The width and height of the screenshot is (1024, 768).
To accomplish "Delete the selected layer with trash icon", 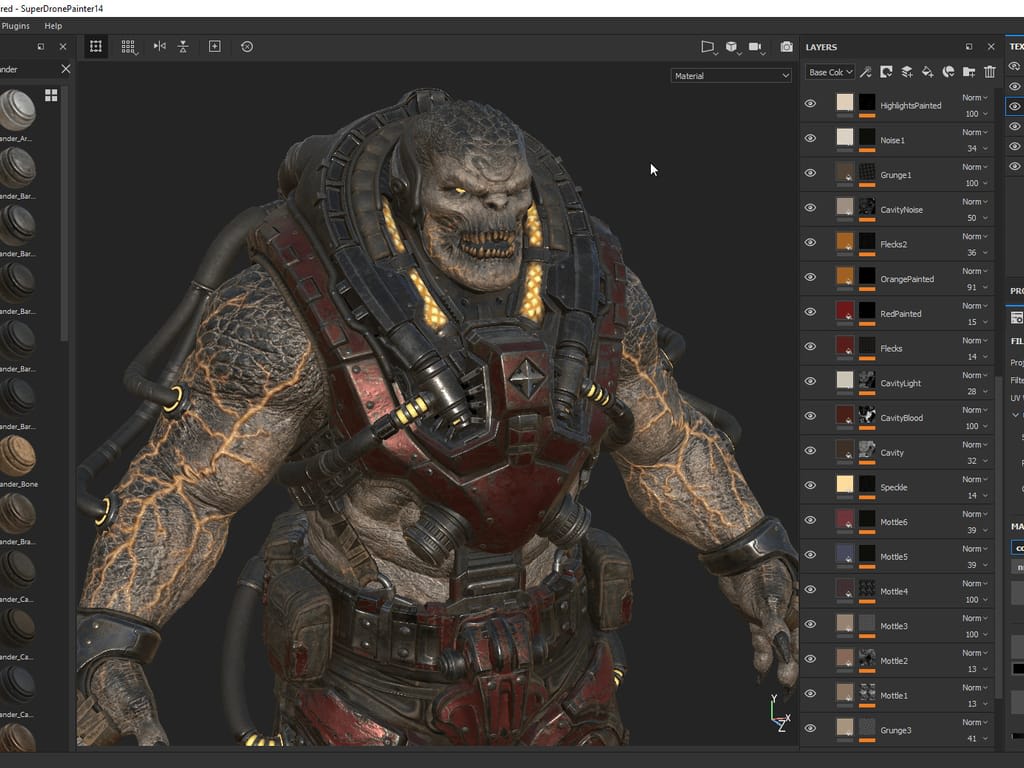I will pyautogui.click(x=990, y=72).
